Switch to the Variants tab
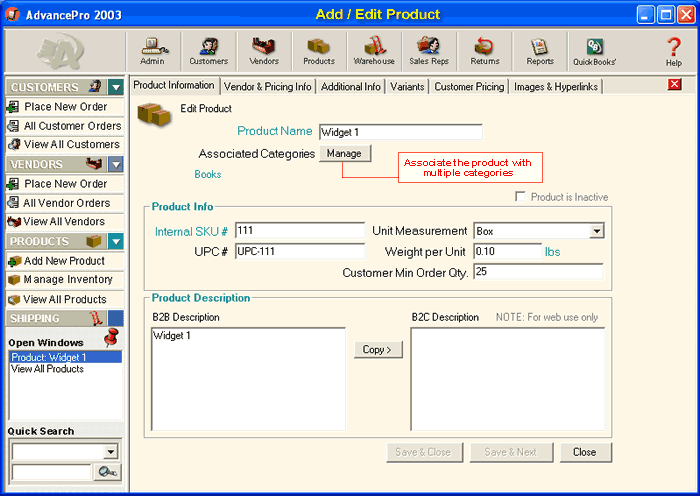Image resolution: width=700 pixels, height=496 pixels. [407, 87]
